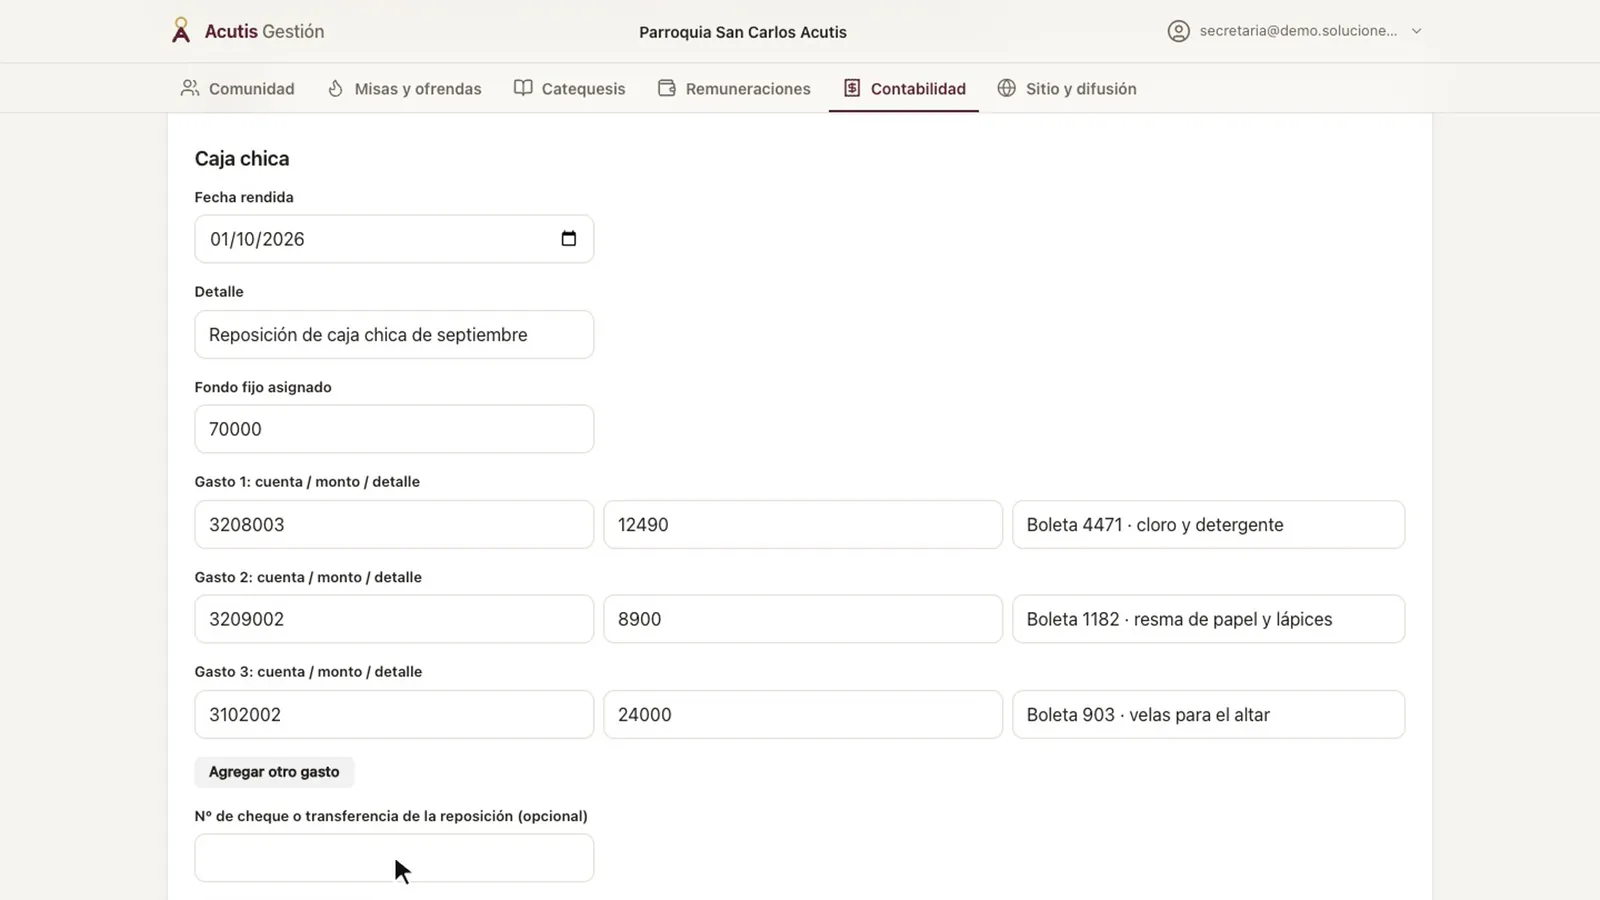Click the user account avatar icon
The height and width of the screenshot is (900, 1600).
point(1179,31)
